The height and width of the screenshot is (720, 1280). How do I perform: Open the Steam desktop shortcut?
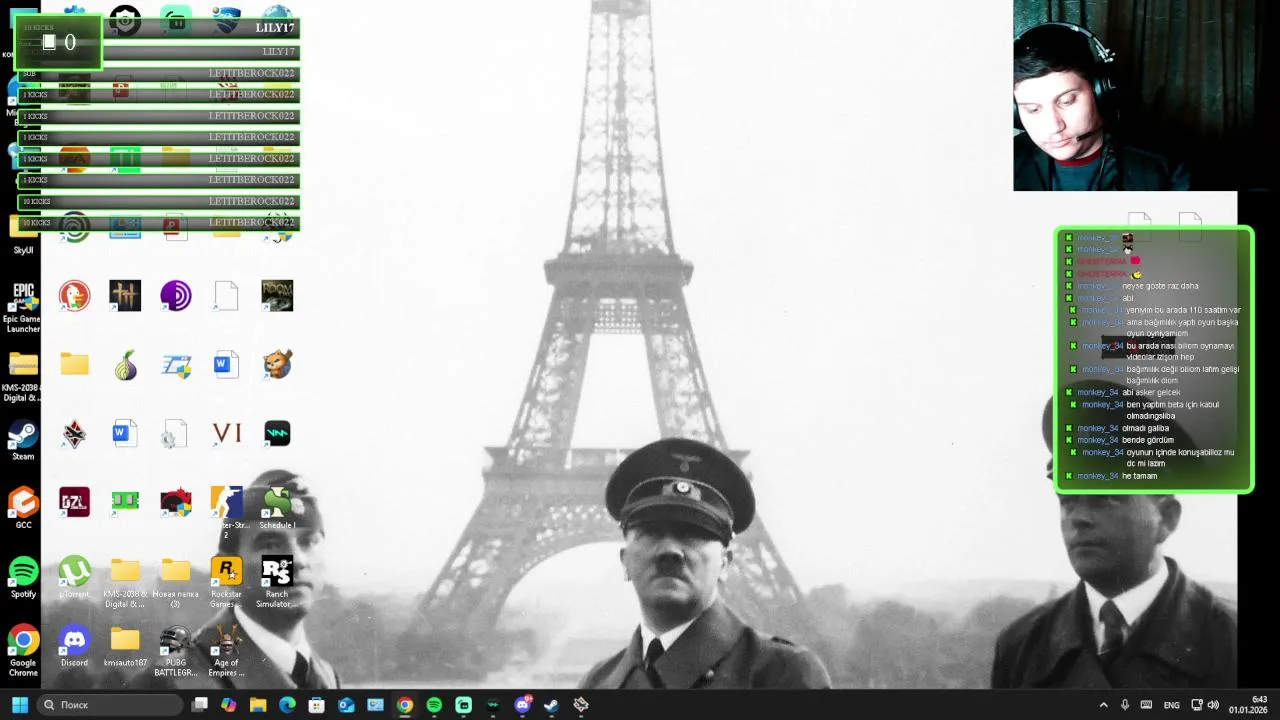pyautogui.click(x=23, y=440)
